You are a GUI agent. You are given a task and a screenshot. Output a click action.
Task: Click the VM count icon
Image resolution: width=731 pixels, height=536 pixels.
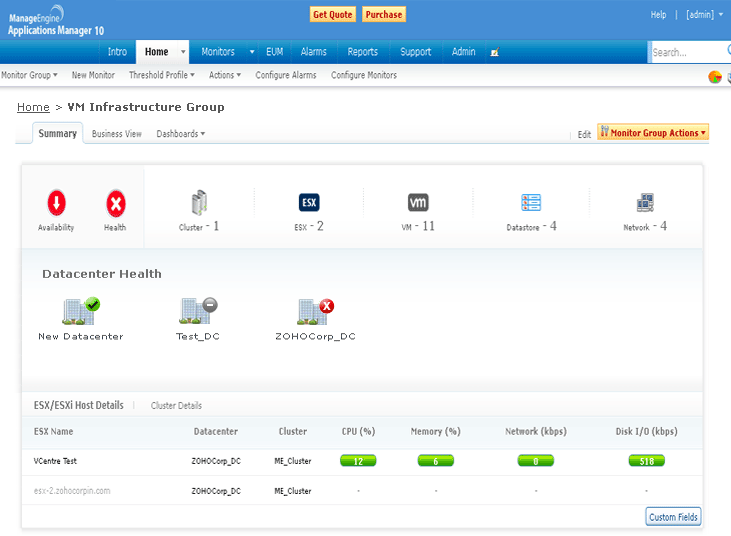(418, 202)
